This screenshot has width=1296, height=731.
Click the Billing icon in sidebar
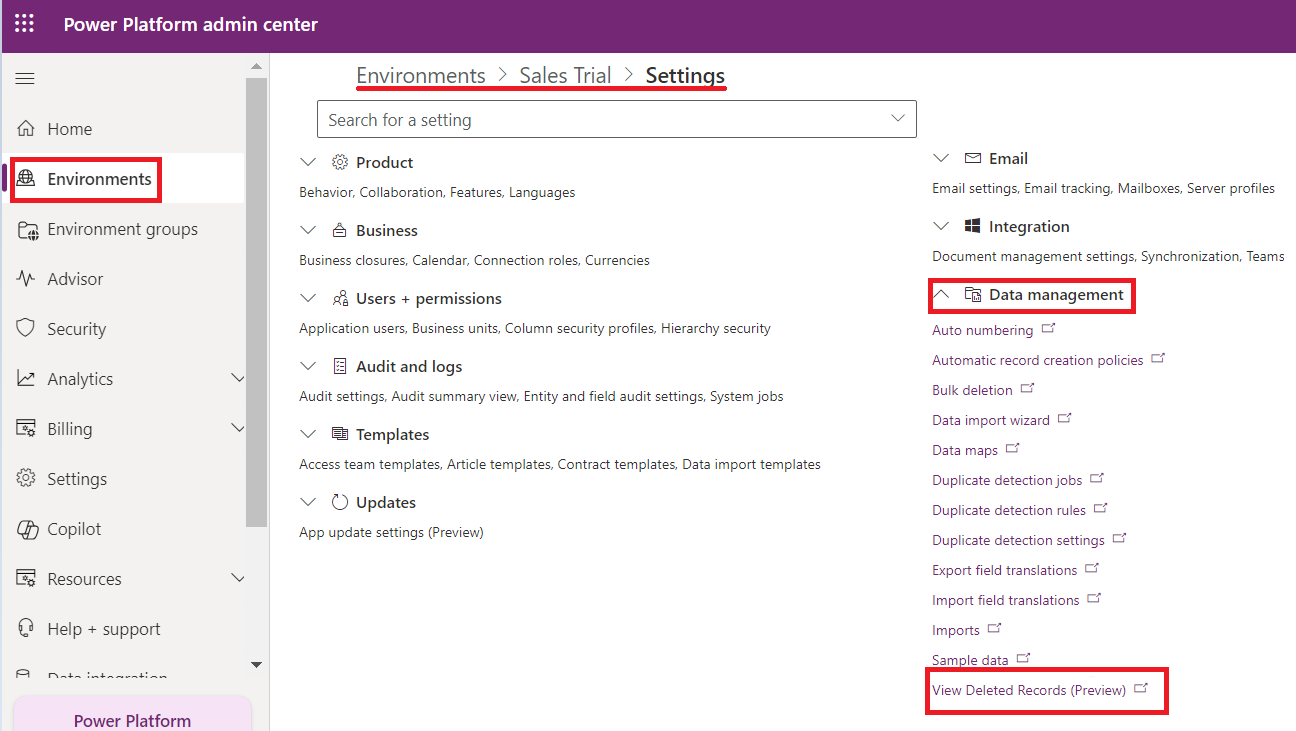point(27,428)
